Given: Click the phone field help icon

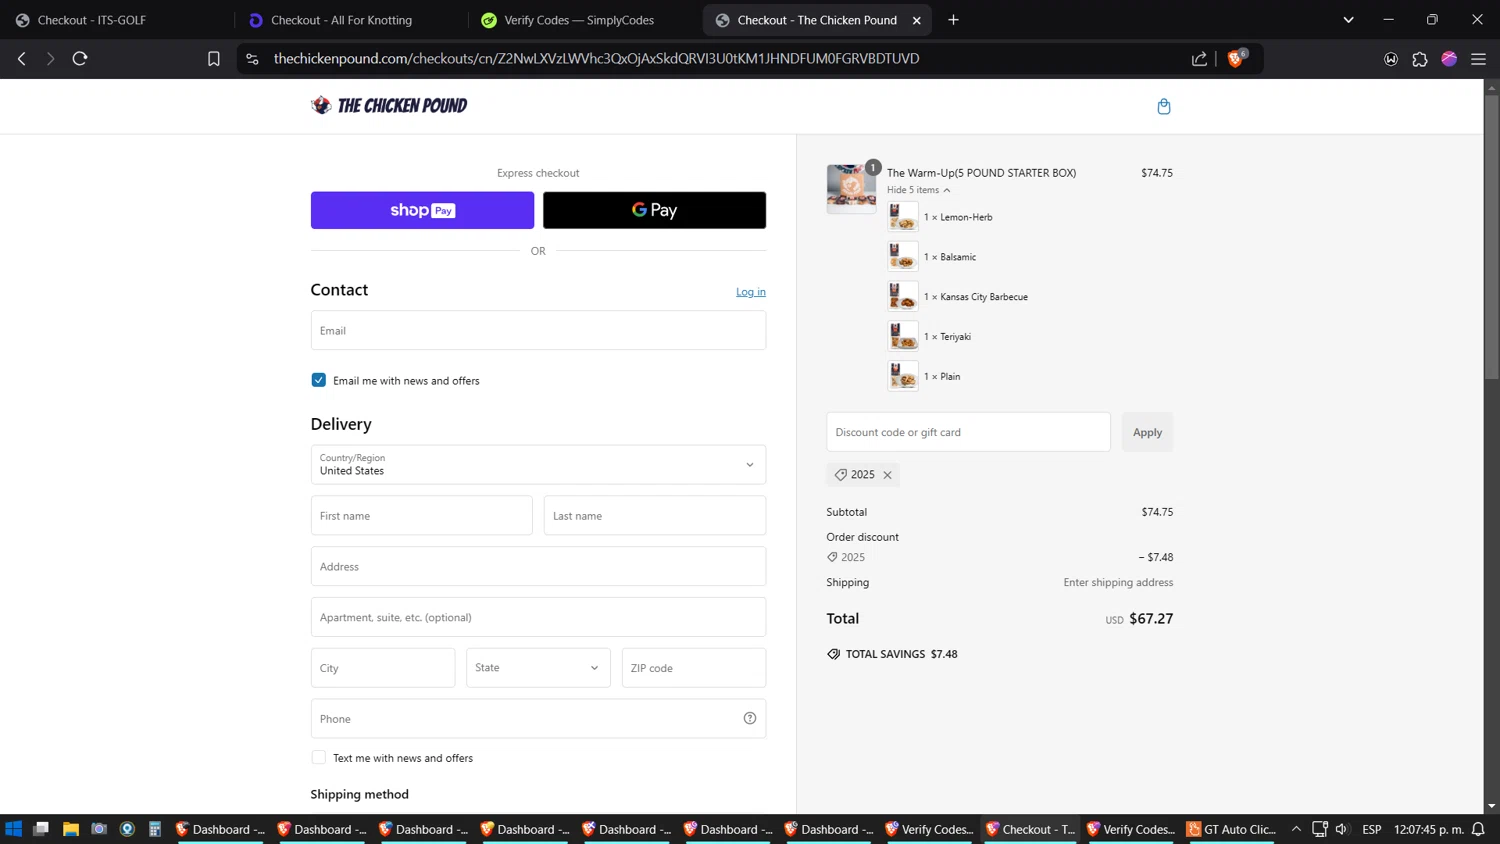Looking at the screenshot, I should click(749, 718).
